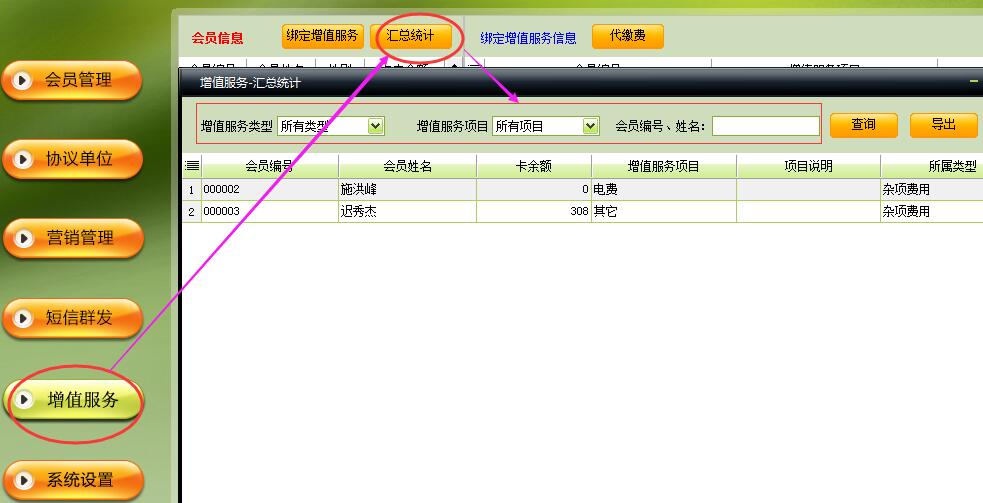Select the 其它 service item cell
Image resolution: width=983 pixels, height=503 pixels.
(x=663, y=211)
